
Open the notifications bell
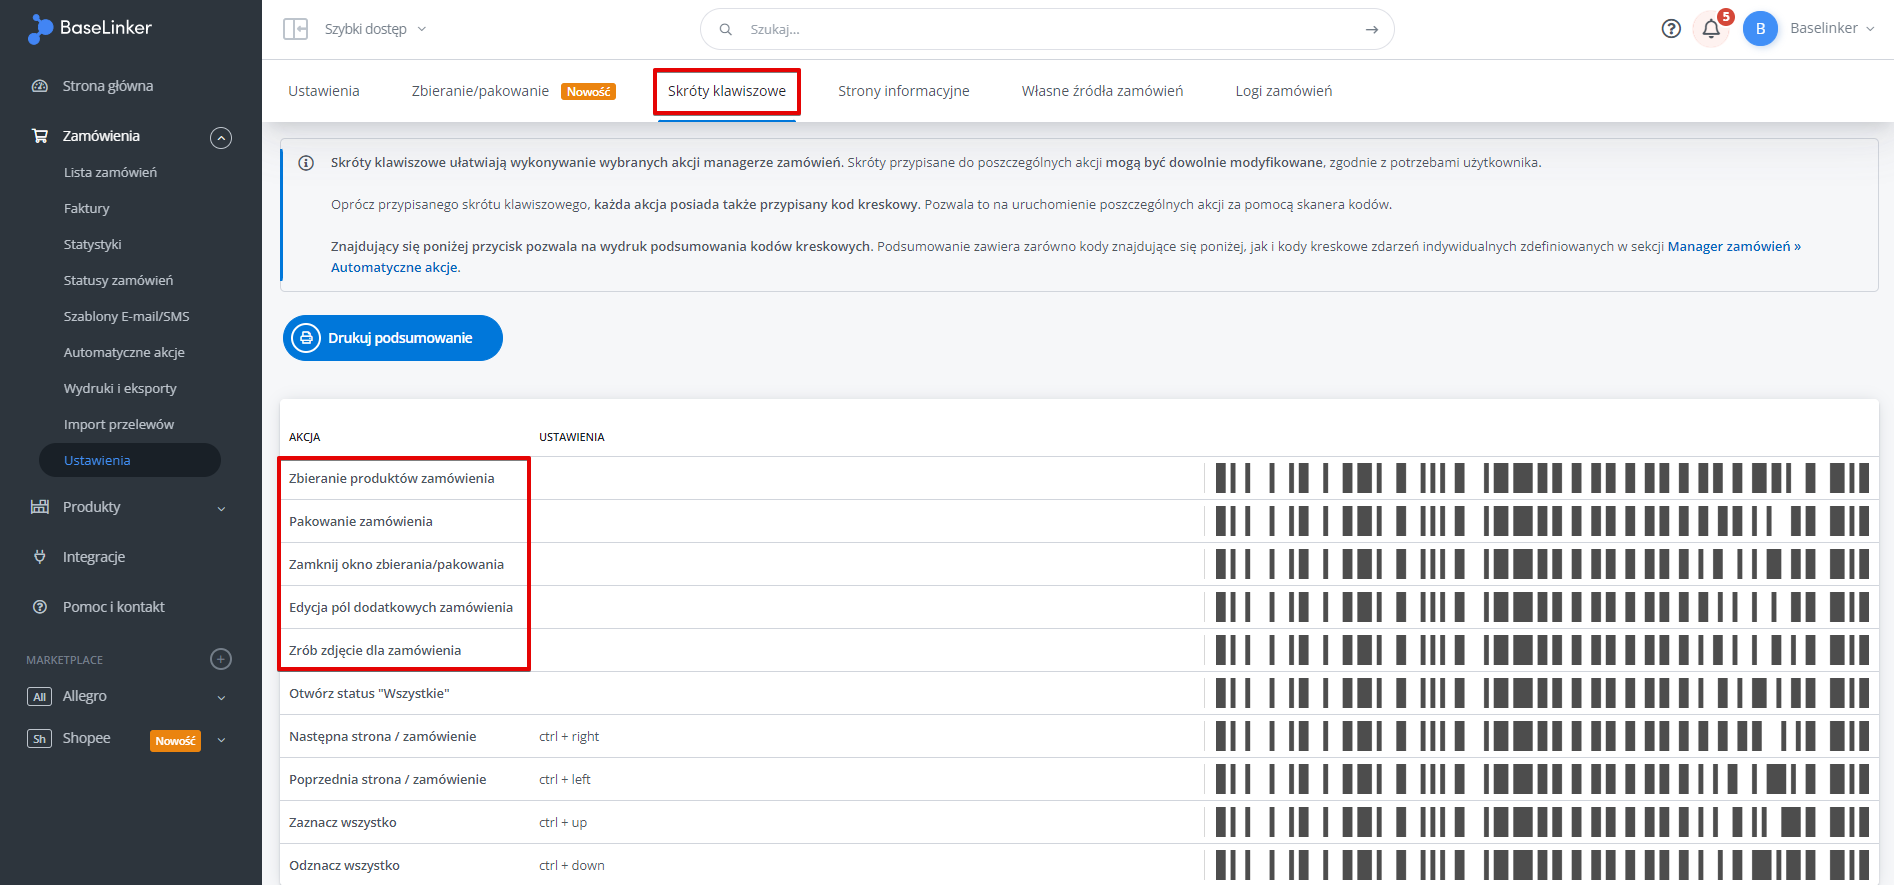pos(1711,29)
